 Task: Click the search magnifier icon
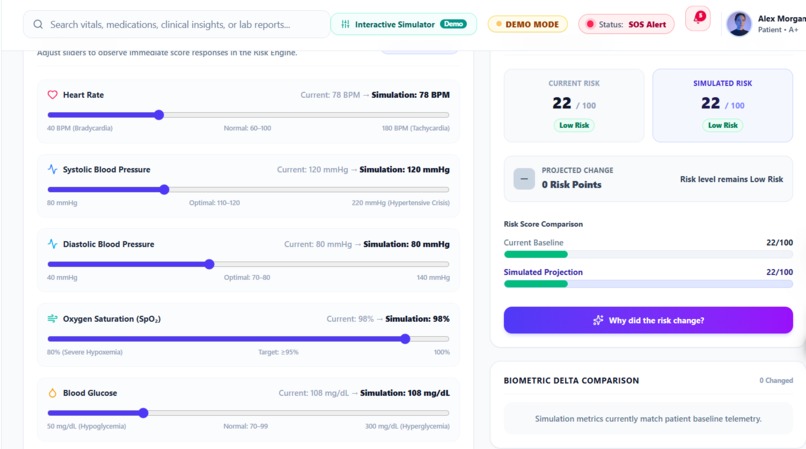(x=38, y=24)
